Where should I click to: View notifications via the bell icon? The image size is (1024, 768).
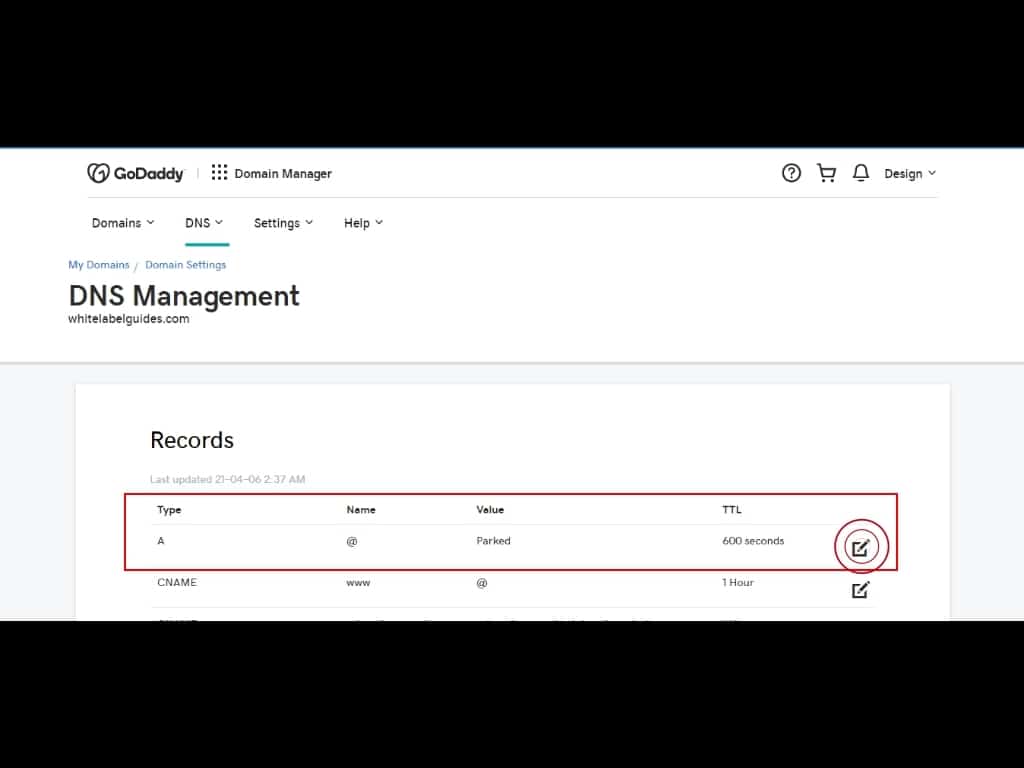860,173
